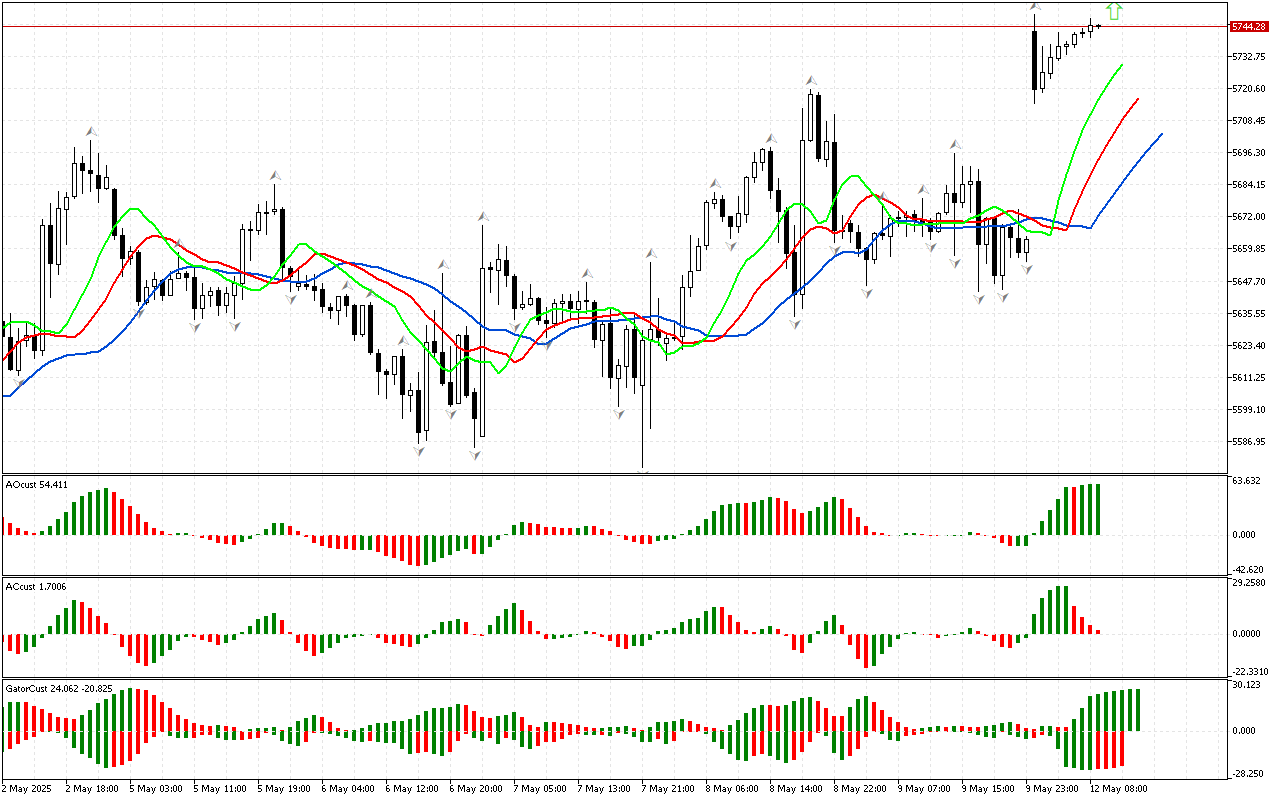Click the 63.632 value on the AO scale
The height and width of the screenshot is (800, 1280).
point(1245,481)
